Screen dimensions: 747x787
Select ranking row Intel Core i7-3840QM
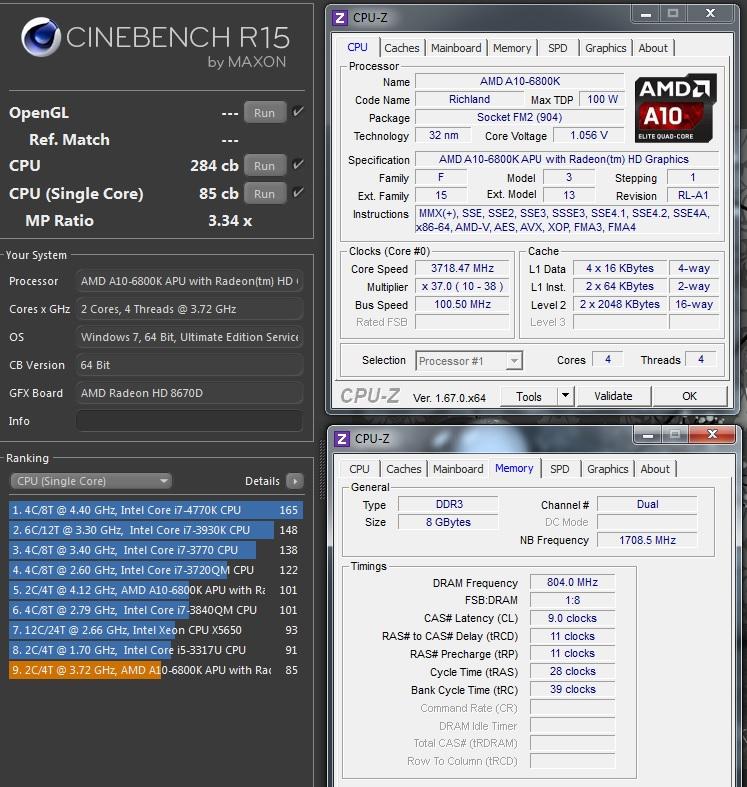[x=156, y=610]
